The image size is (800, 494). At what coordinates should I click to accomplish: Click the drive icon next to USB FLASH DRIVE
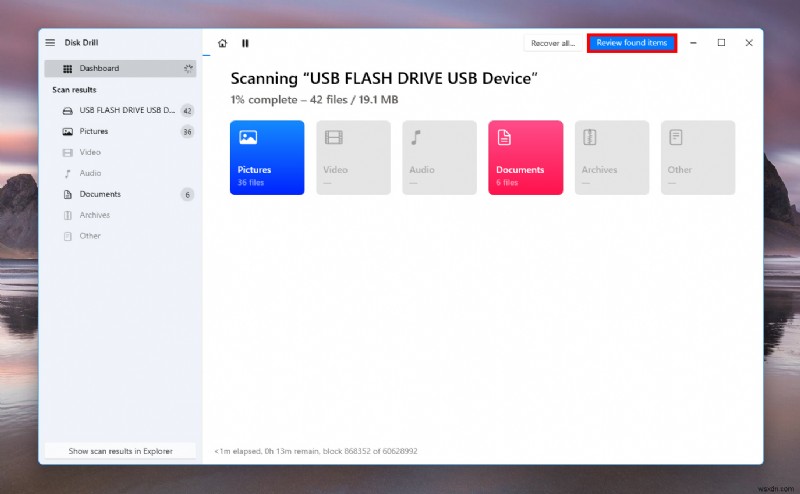click(67, 111)
